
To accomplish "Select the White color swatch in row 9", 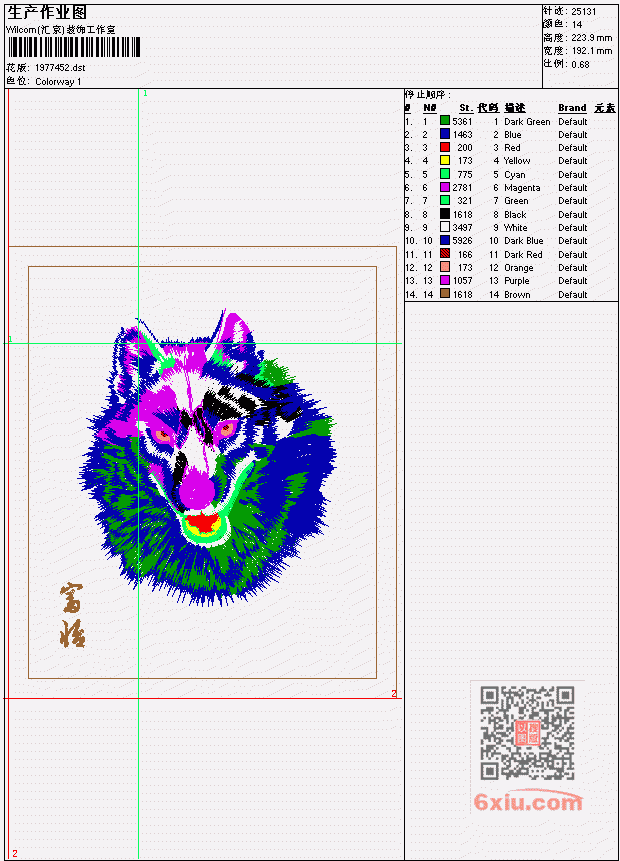I will [x=445, y=227].
